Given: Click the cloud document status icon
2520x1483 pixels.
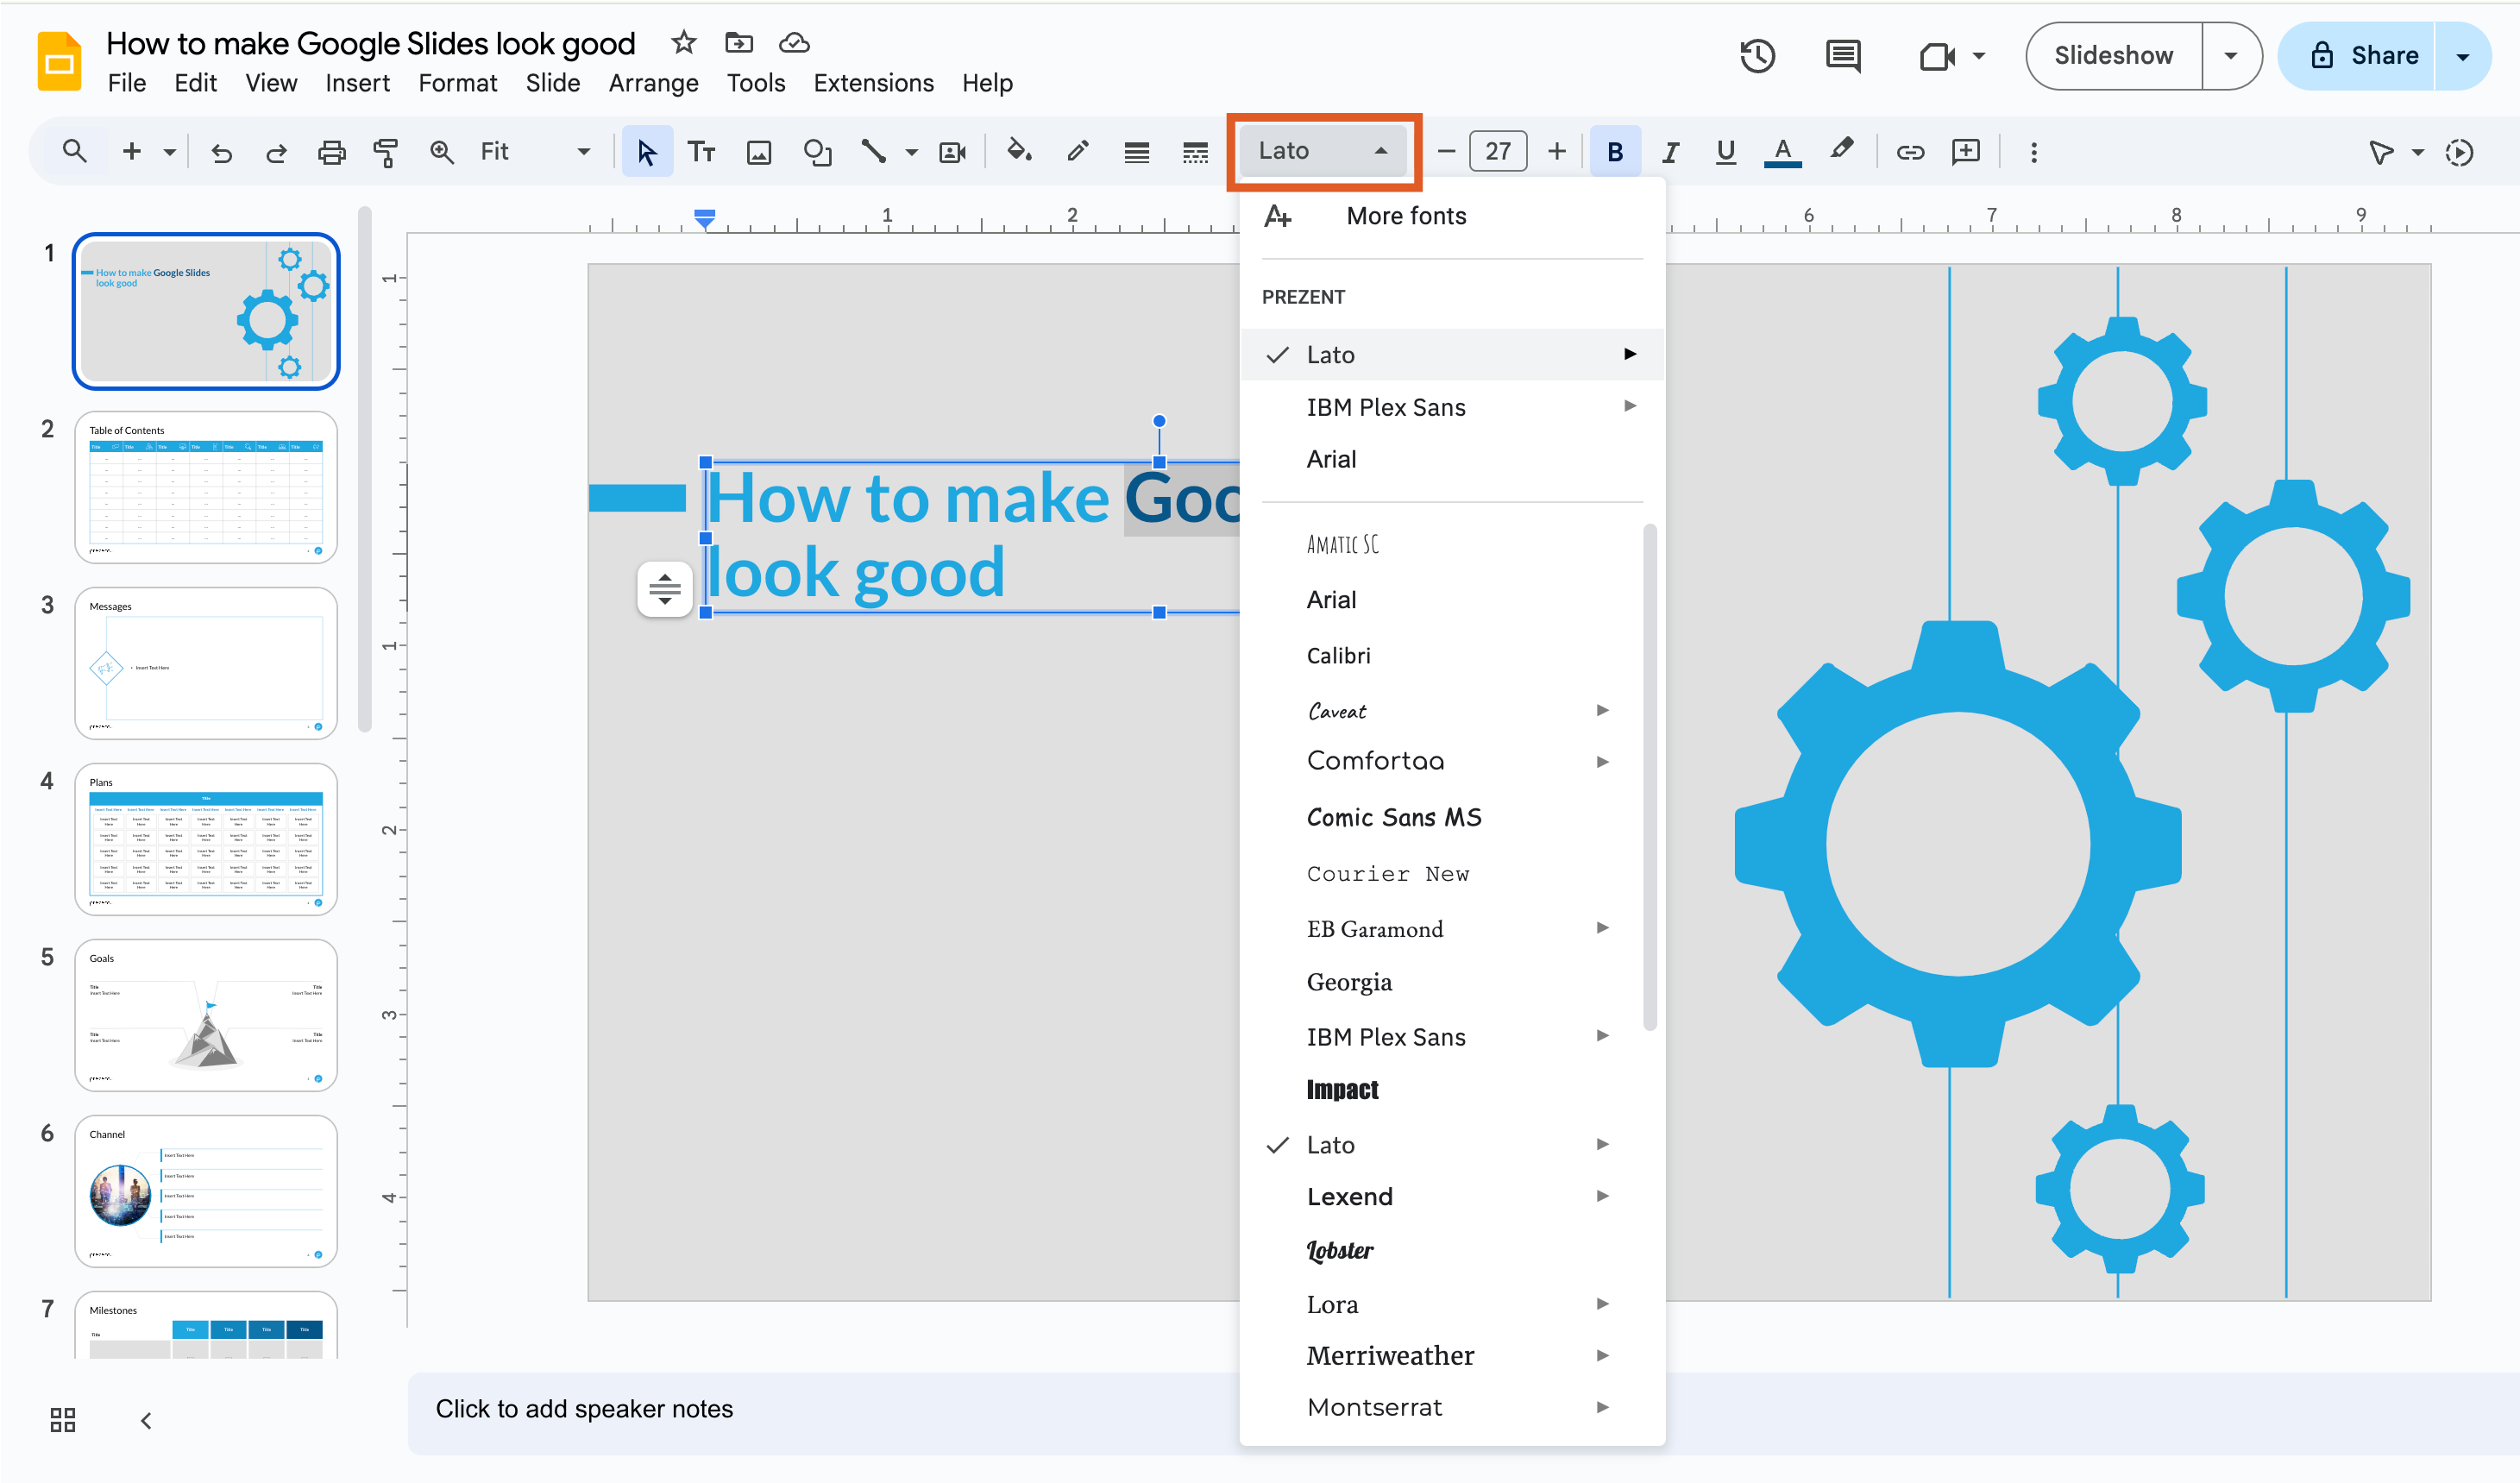Looking at the screenshot, I should coord(794,42).
